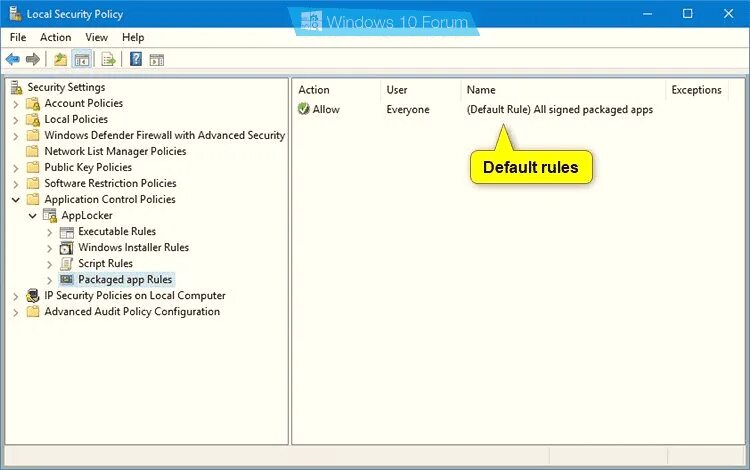750x470 pixels.
Task: Toggle the Show/Hide Console Tree icon
Action: tap(82, 60)
